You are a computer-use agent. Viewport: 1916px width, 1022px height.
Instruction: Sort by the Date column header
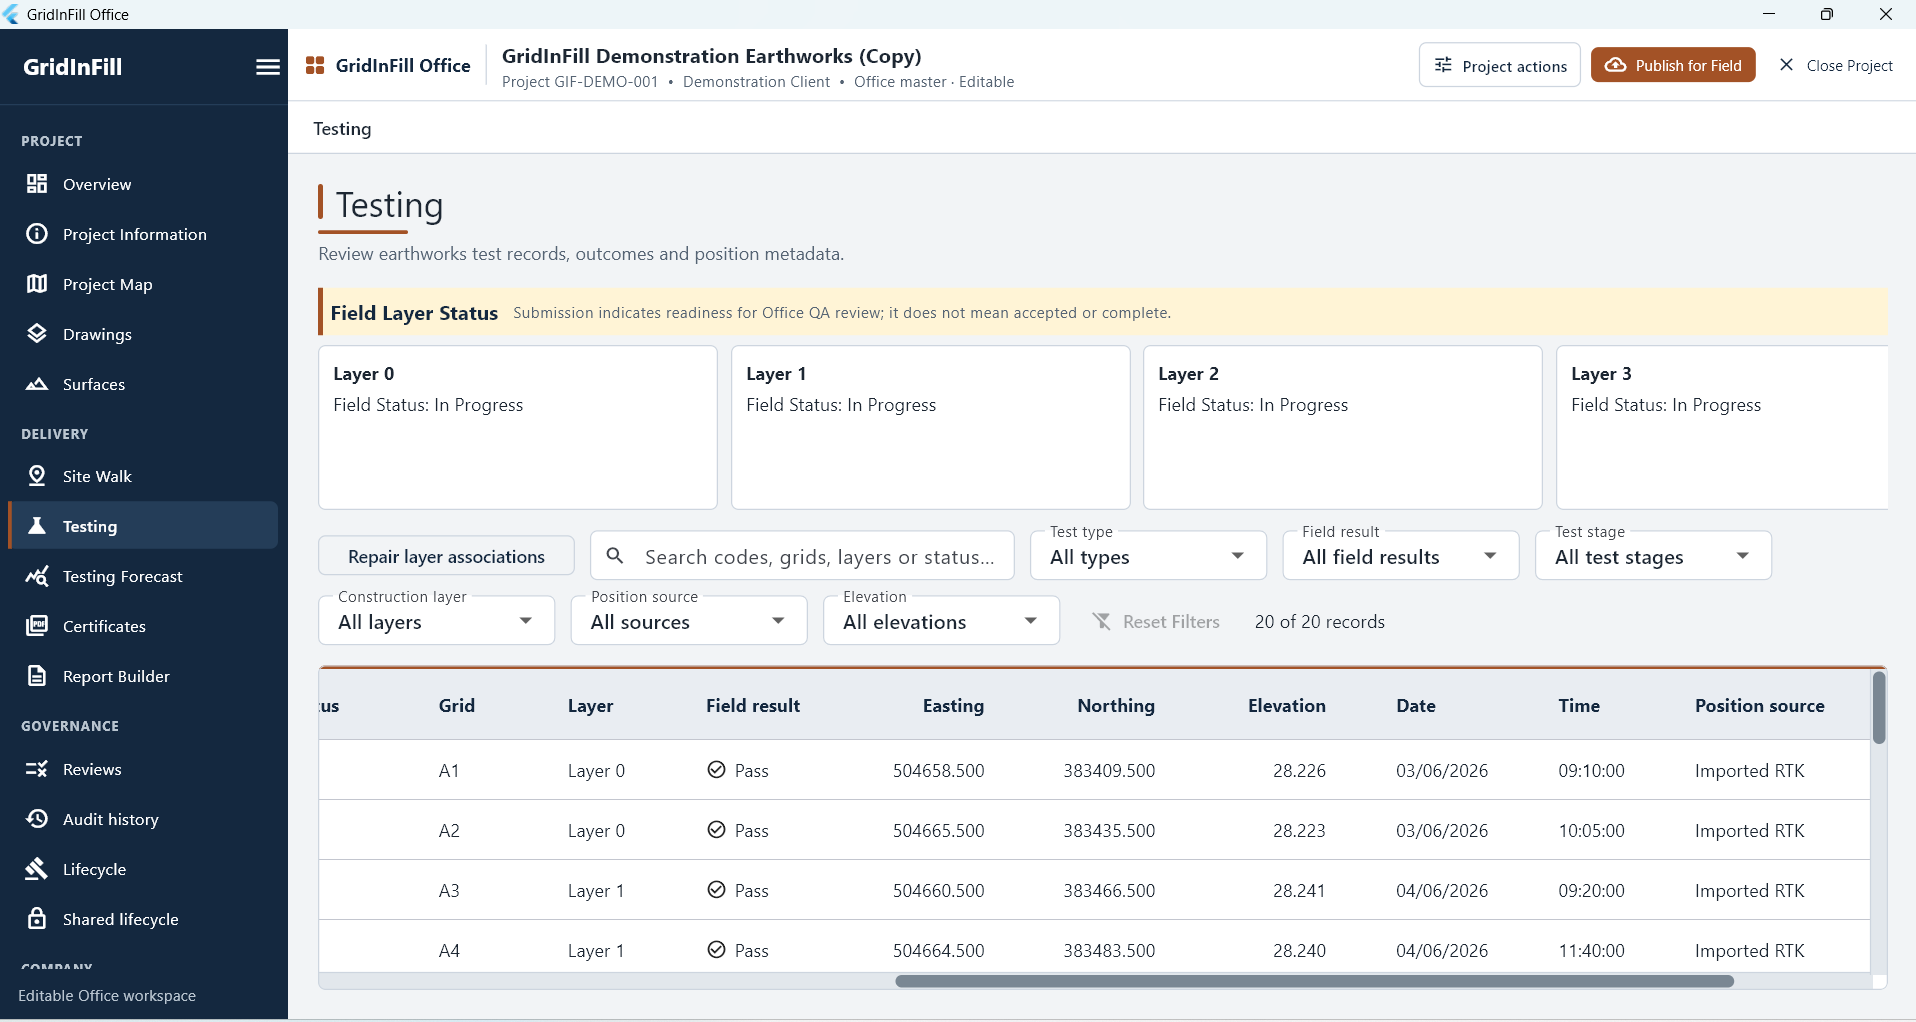1416,705
